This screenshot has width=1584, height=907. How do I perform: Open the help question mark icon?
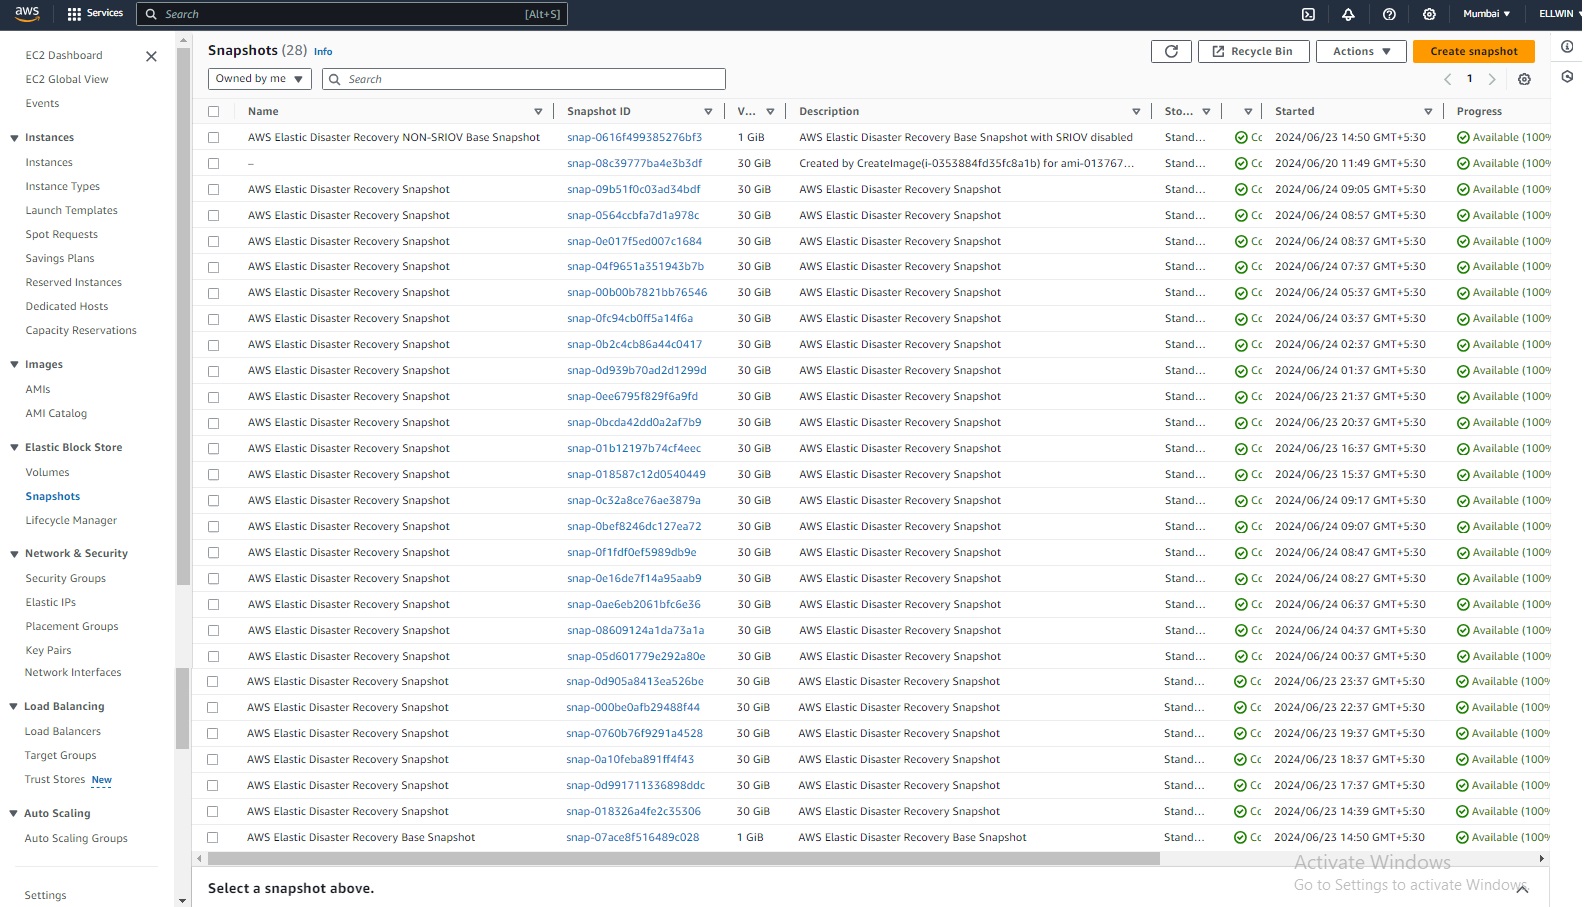click(1389, 14)
